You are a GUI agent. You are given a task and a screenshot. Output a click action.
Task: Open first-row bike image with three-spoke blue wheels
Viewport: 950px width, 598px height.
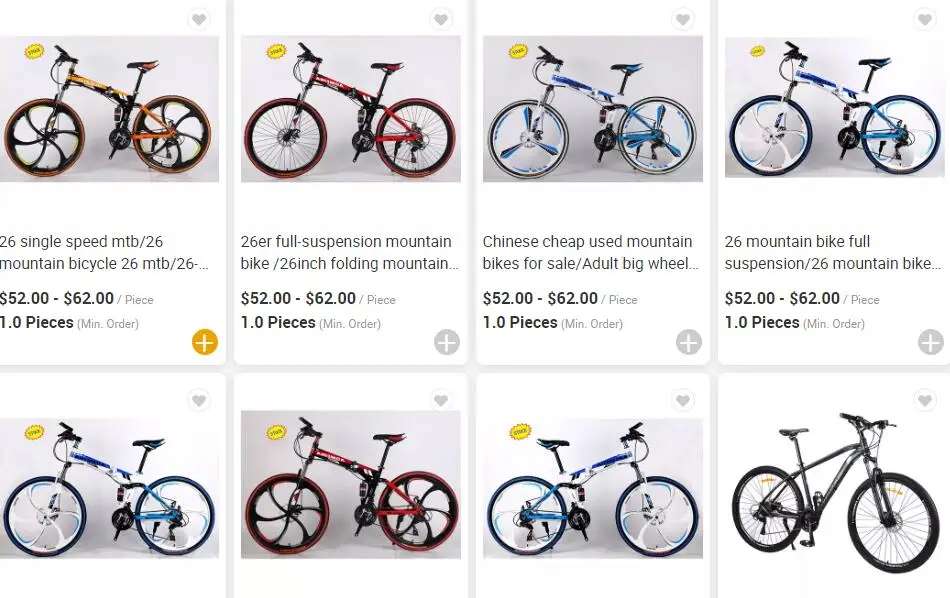click(x=592, y=110)
